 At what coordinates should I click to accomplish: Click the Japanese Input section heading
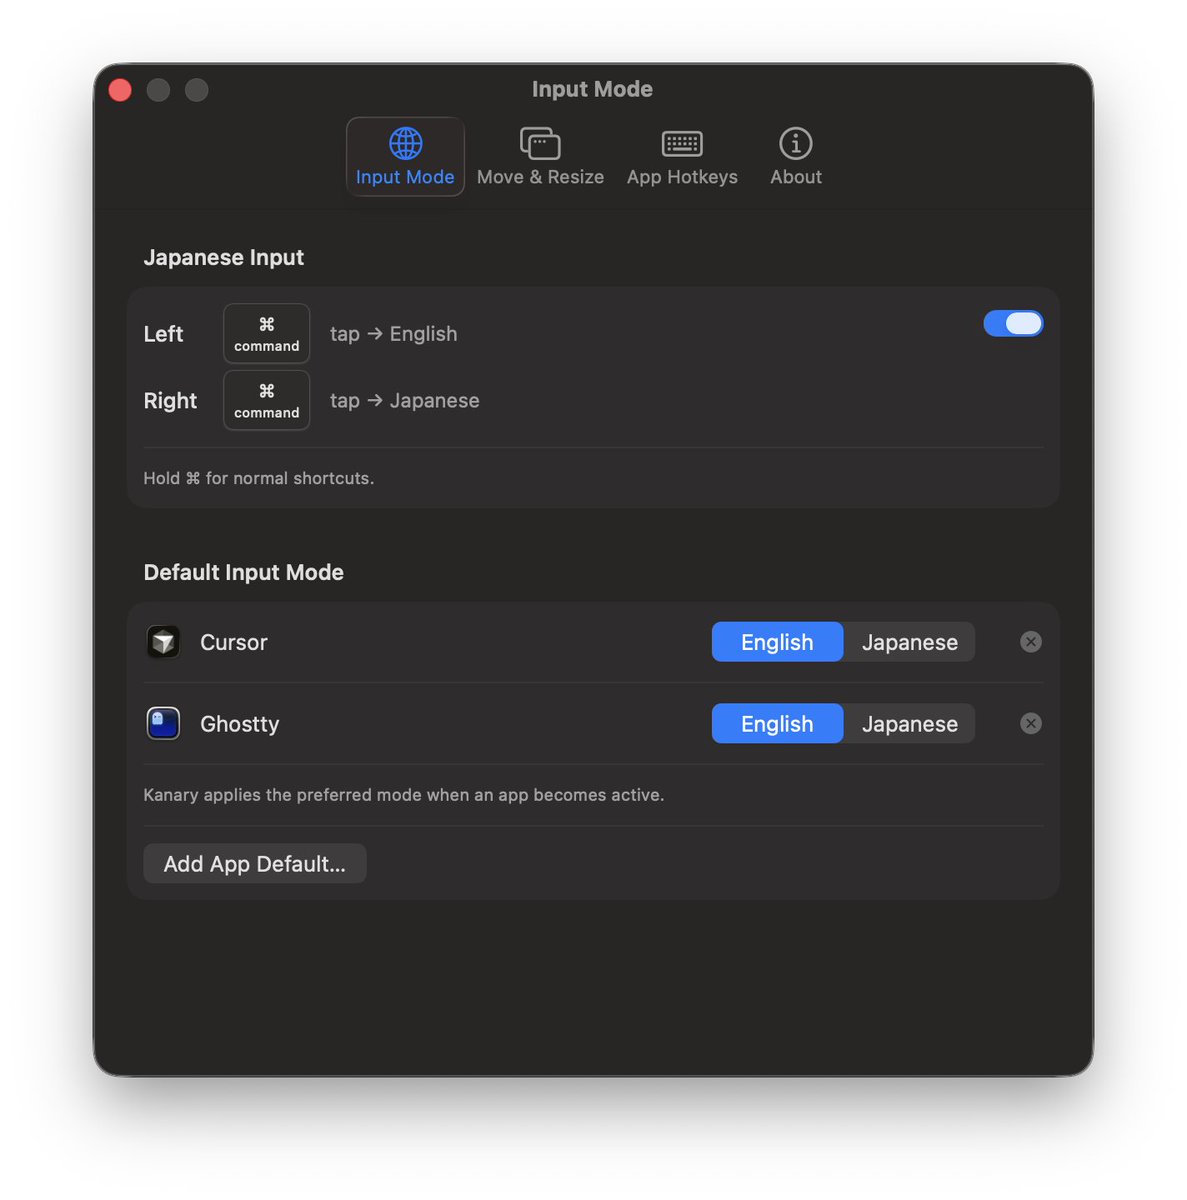[224, 257]
